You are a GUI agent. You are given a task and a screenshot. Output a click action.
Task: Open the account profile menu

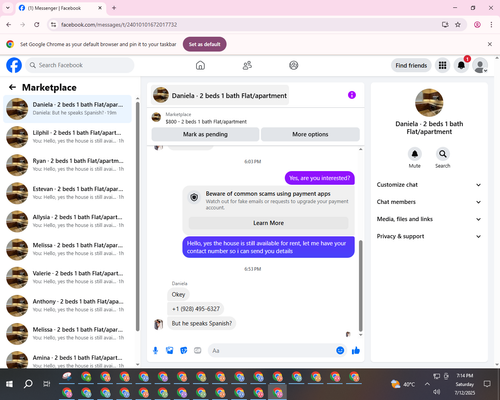(x=480, y=65)
